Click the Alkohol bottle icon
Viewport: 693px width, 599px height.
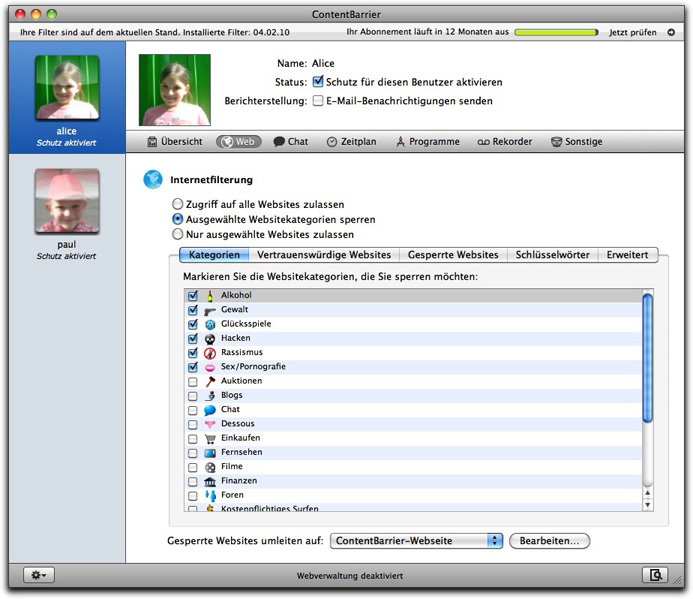point(210,296)
